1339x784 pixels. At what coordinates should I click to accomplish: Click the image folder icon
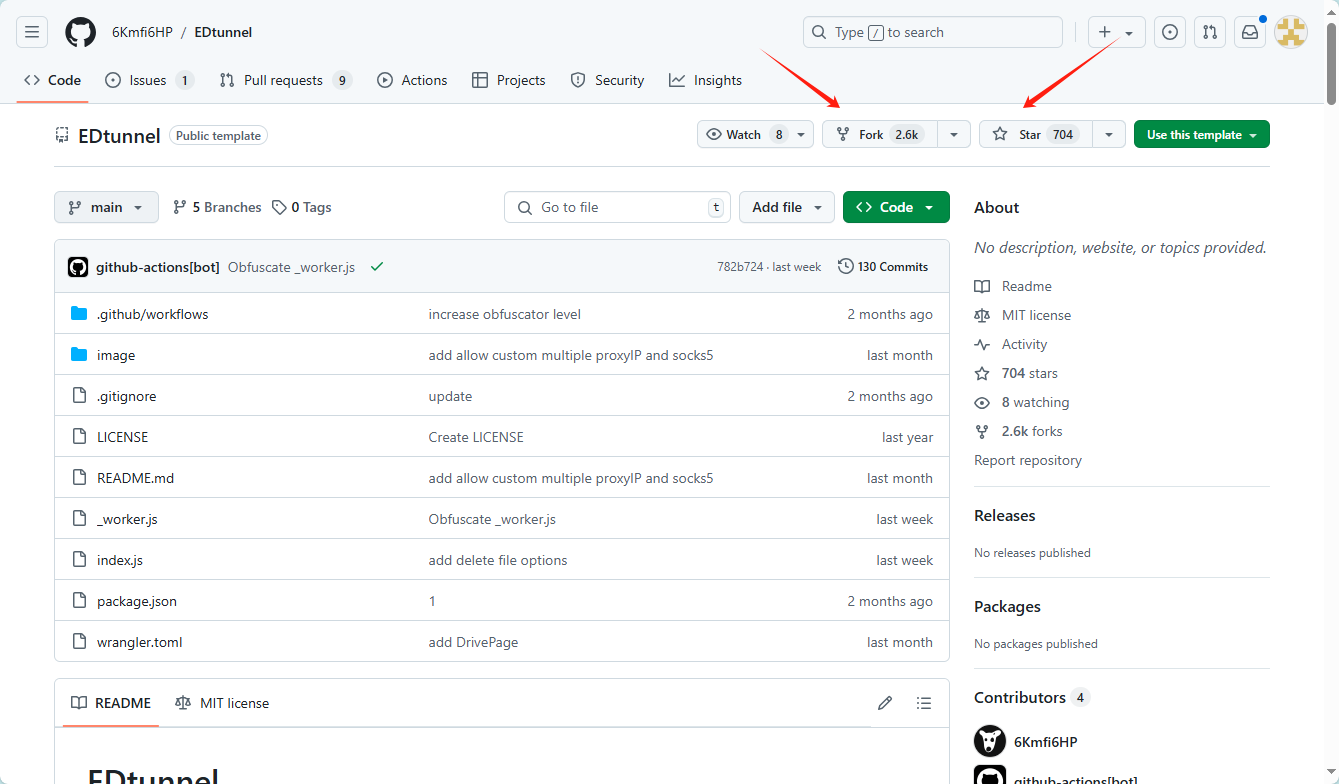pyautogui.click(x=80, y=355)
